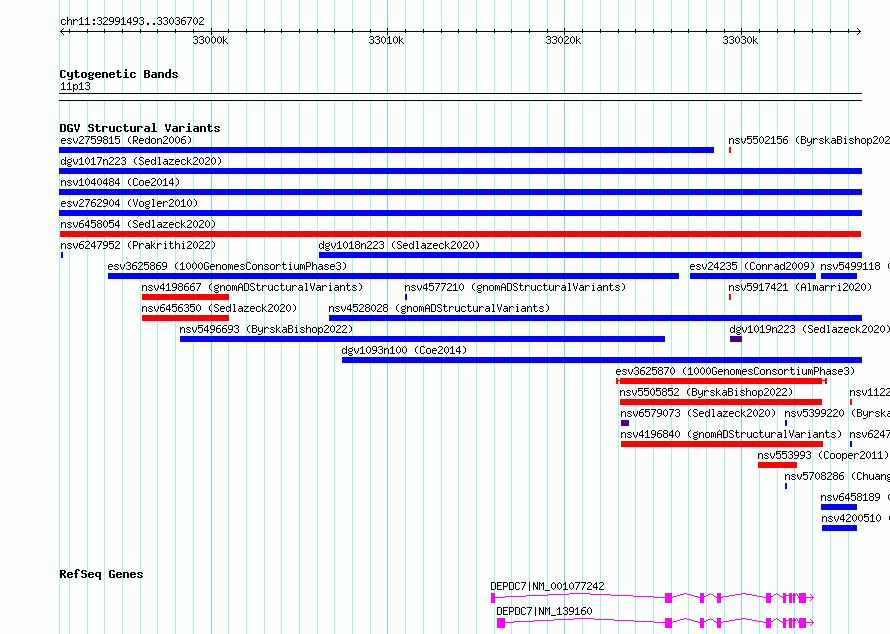890x634 pixels.
Task: Select variant nsv5505852 (ByrskaBishop2022)
Action: coord(721,402)
